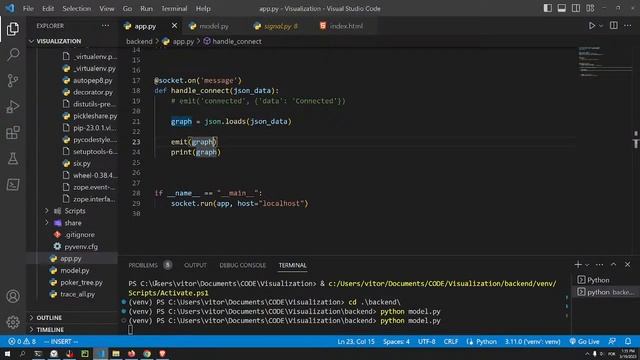Select the 3.11.0 venv interpreter in the status bar
Viewport: 640px width, 360px height.
coord(533,341)
